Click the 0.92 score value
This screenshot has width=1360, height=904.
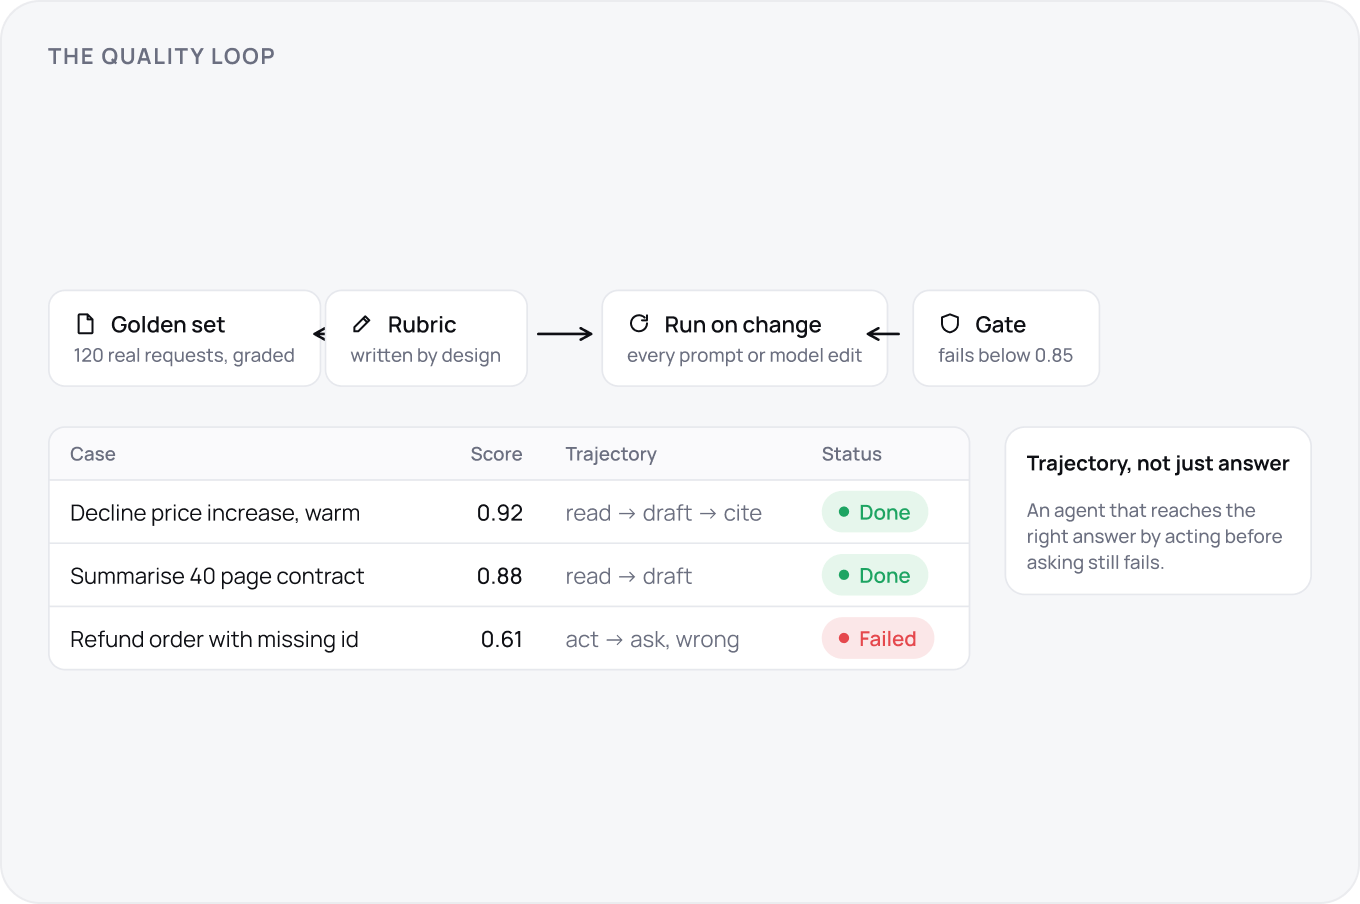click(x=500, y=513)
